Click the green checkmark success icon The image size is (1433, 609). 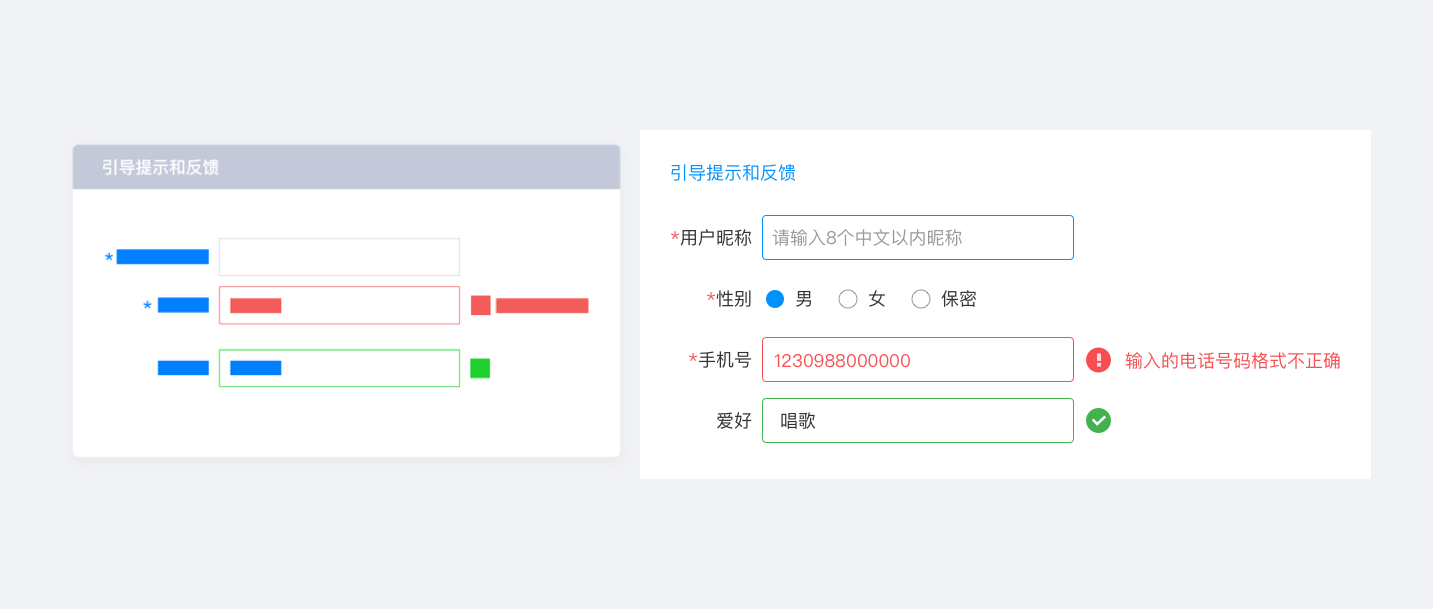coord(1098,421)
